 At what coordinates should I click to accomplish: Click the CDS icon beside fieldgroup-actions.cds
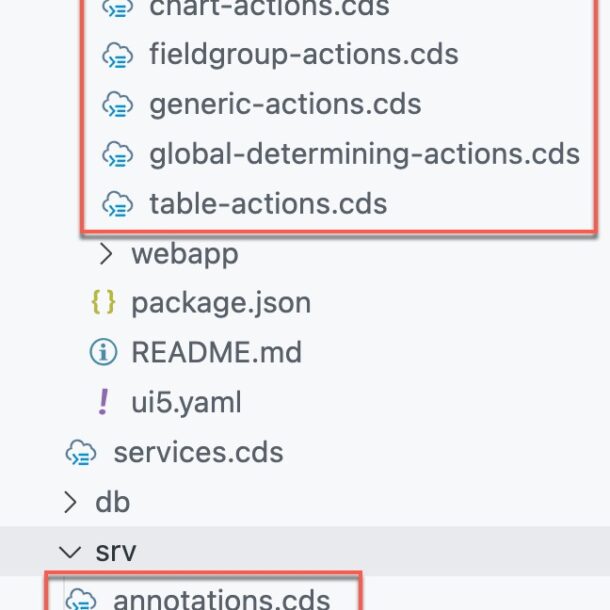point(117,55)
